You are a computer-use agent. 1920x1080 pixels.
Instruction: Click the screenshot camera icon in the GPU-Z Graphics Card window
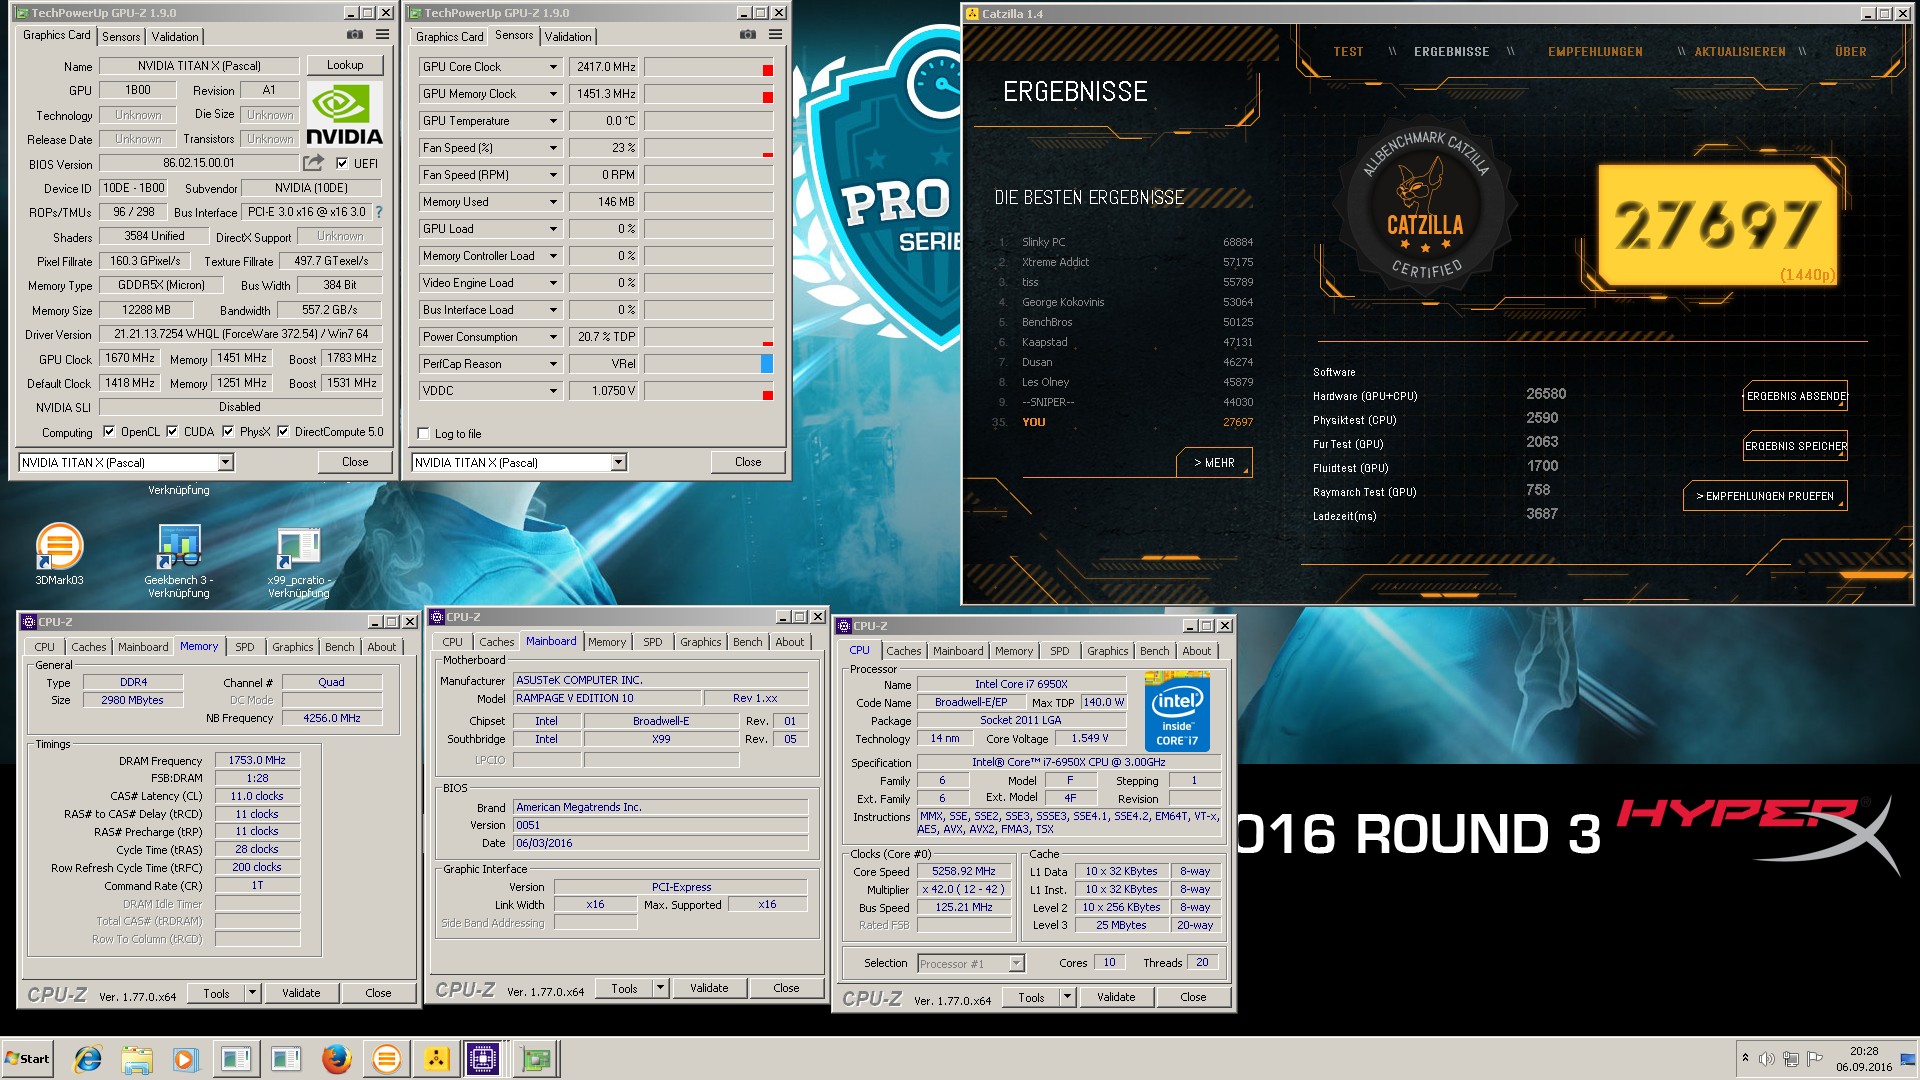355,35
